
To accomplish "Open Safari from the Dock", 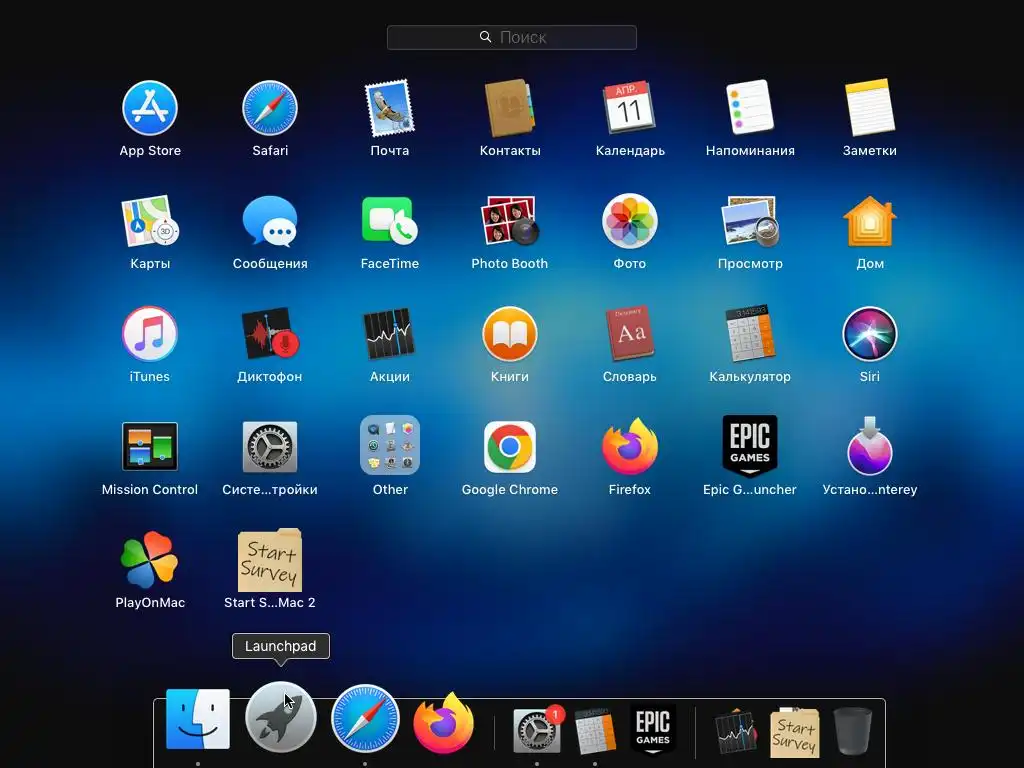I will (365, 718).
